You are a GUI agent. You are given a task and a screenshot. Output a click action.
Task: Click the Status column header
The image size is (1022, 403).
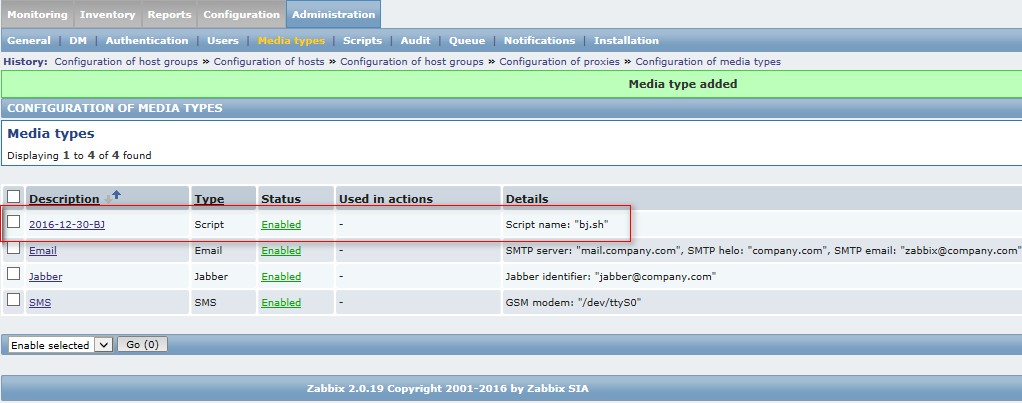[281, 199]
